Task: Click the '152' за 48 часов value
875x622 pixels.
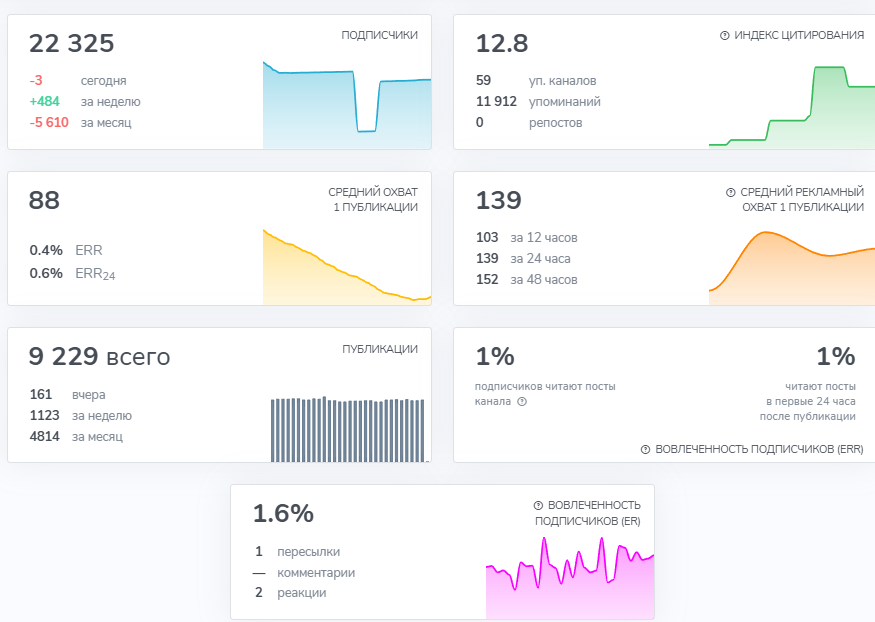Action: point(487,279)
